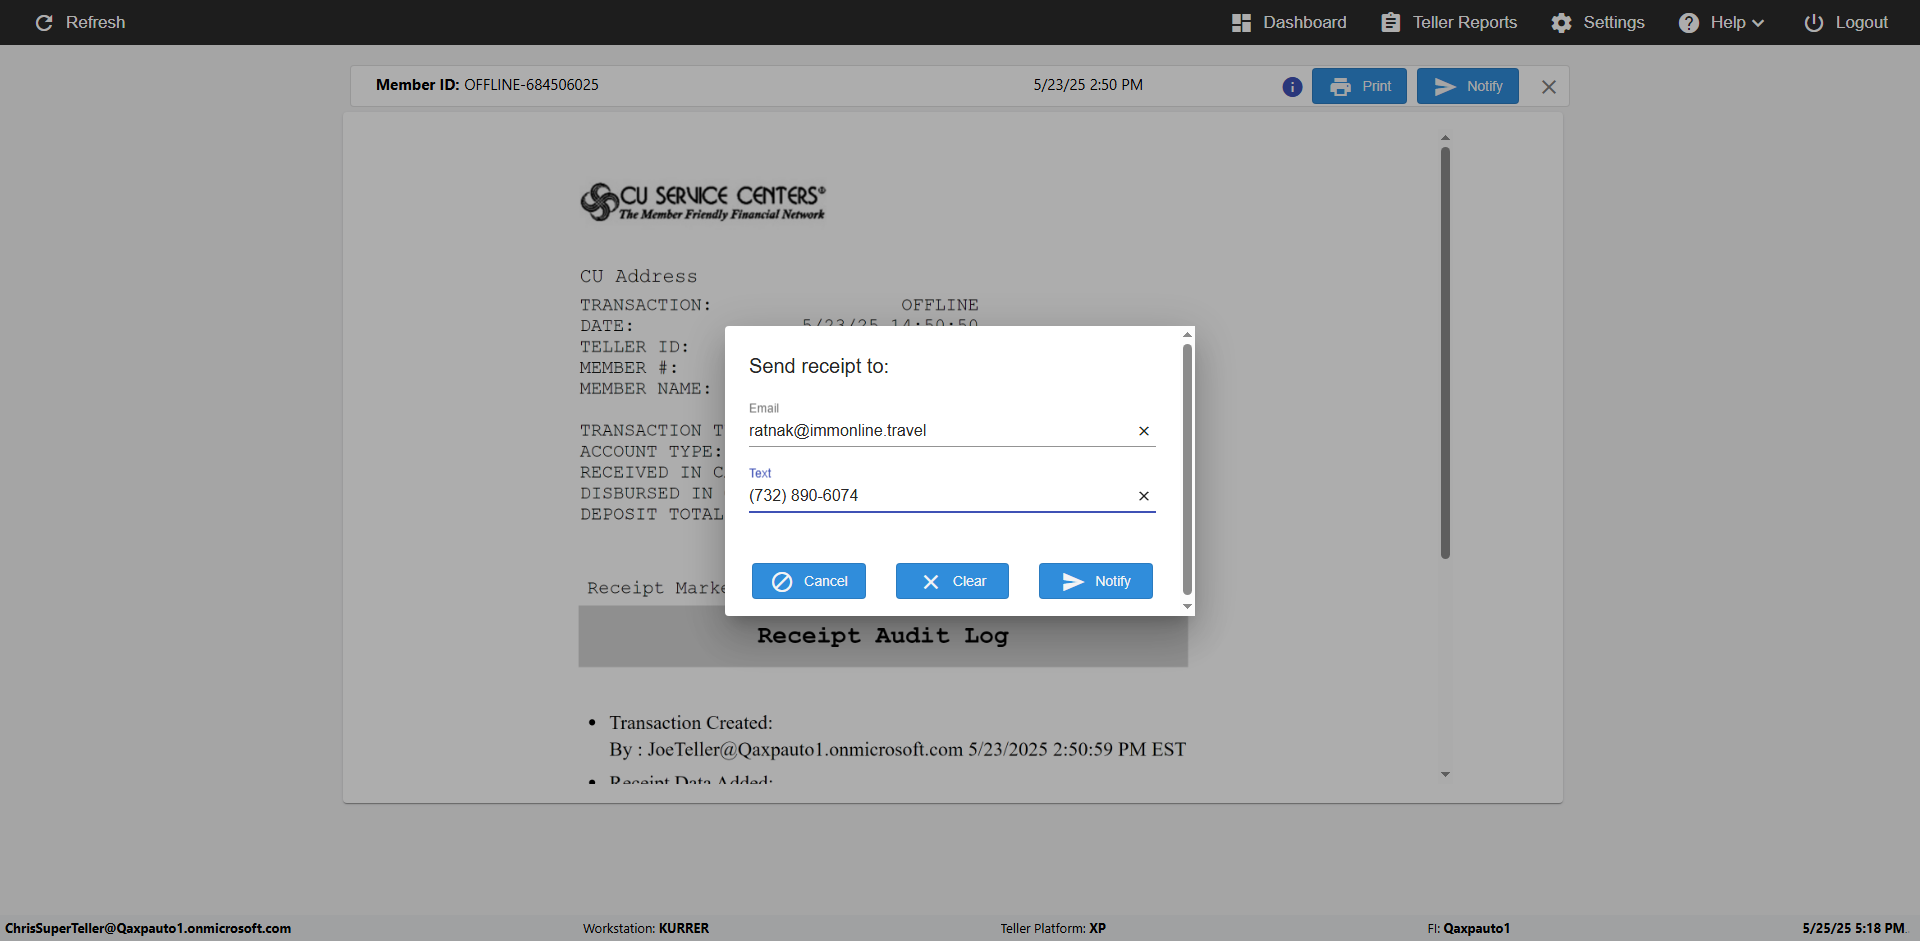Viewport: 1920px width, 941px height.
Task: Open Teller Reports
Action: pos(1449,22)
